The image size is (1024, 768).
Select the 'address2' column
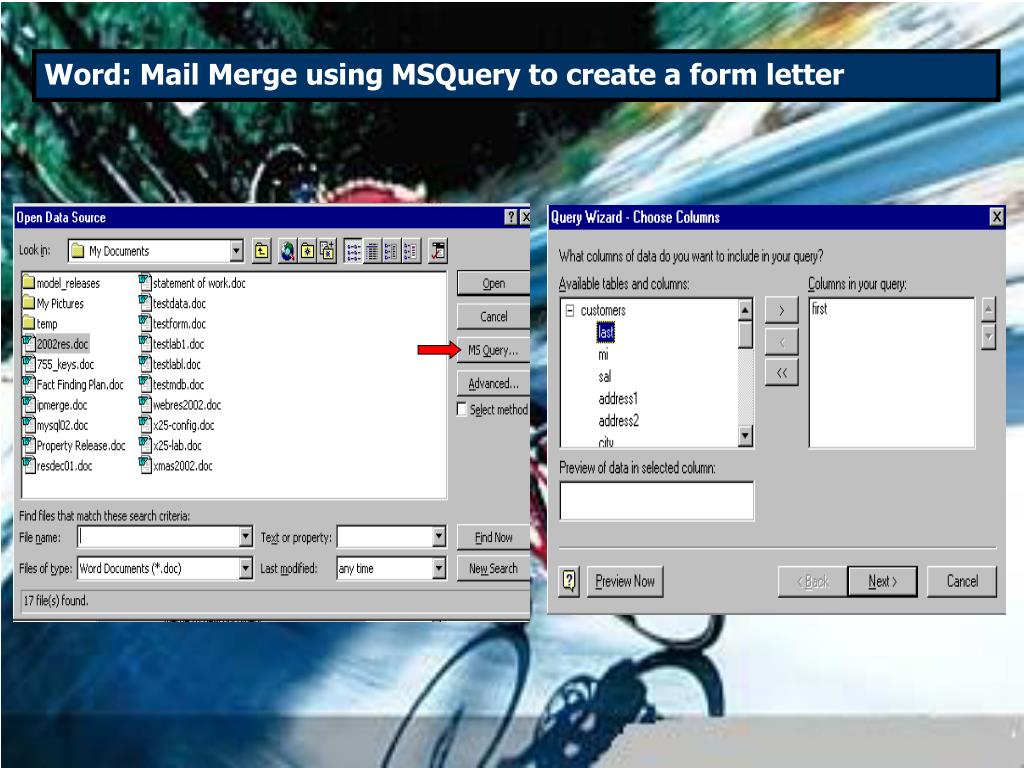tap(618, 421)
